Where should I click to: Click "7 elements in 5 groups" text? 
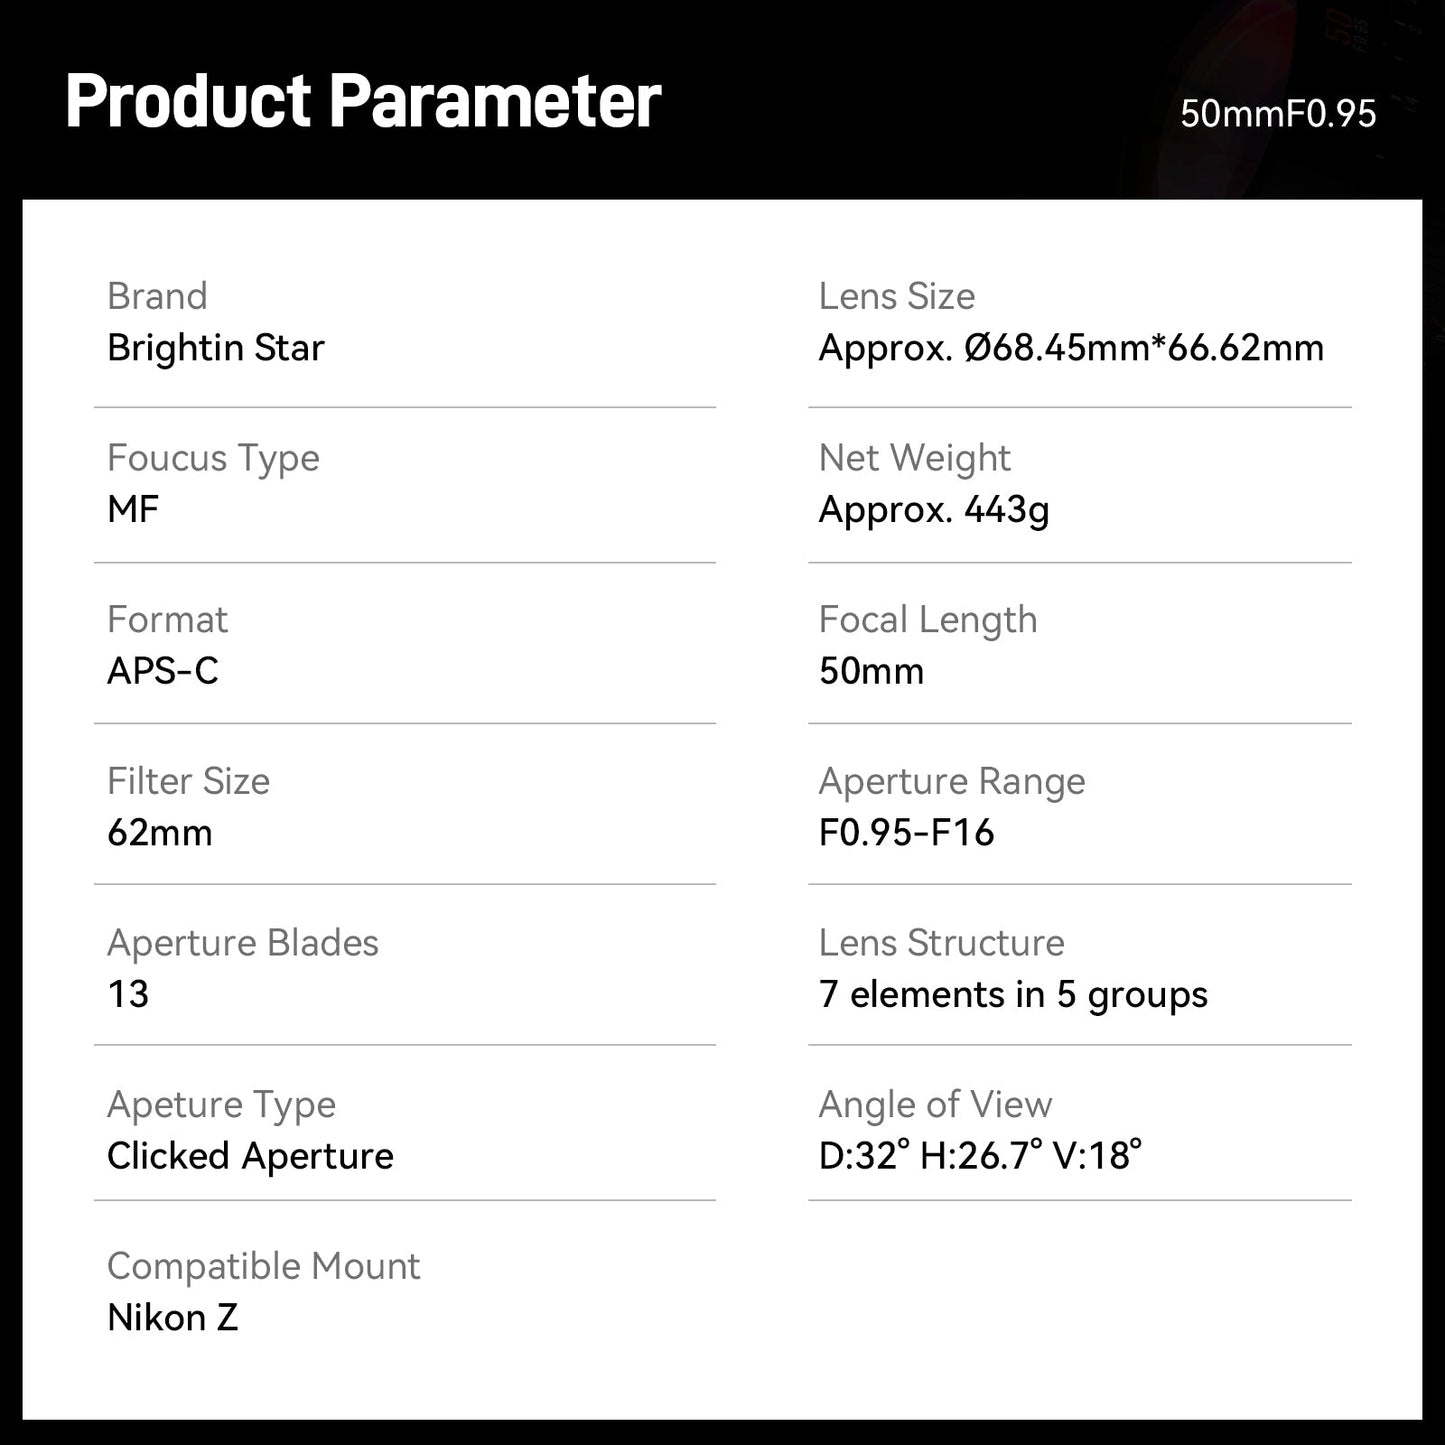coord(1013,995)
